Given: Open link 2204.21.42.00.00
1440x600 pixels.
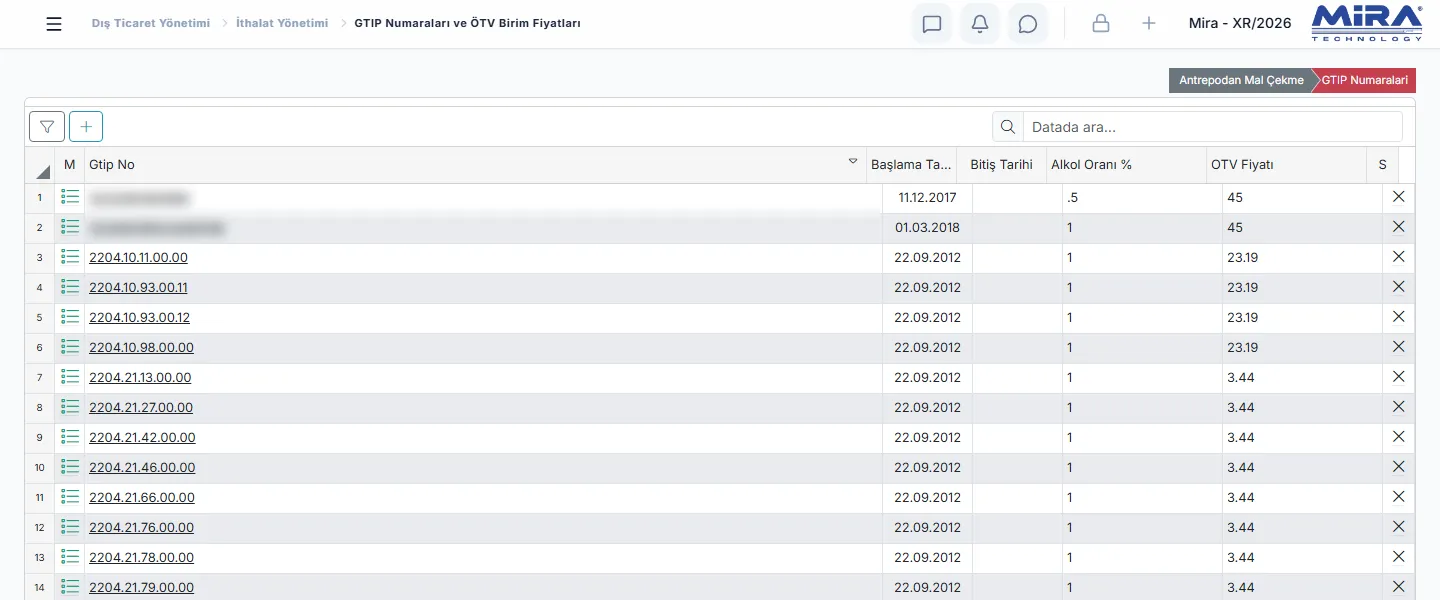Looking at the screenshot, I should point(142,437).
